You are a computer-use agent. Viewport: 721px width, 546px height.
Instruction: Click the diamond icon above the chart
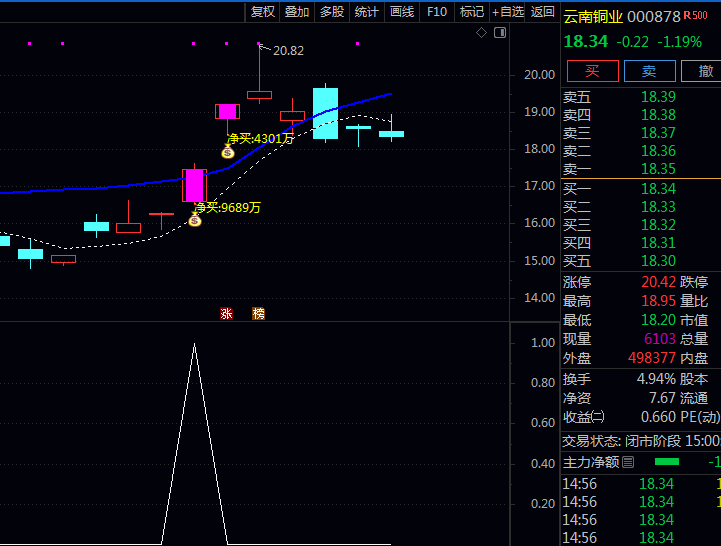481,33
